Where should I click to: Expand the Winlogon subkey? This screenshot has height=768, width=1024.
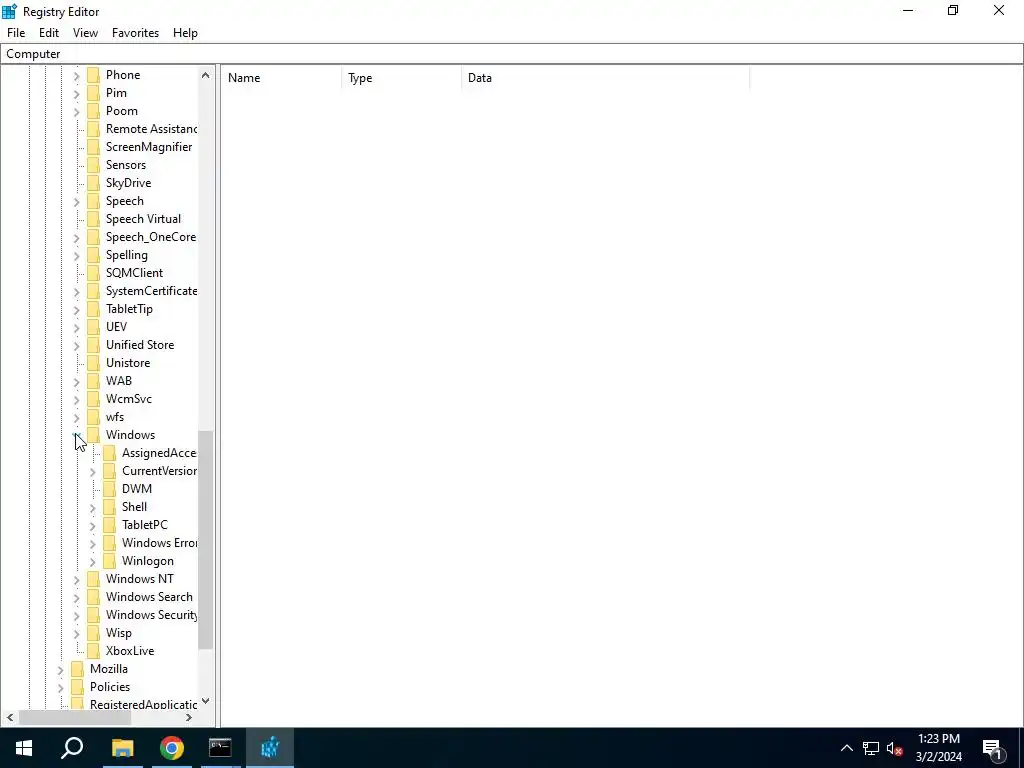[92, 562]
